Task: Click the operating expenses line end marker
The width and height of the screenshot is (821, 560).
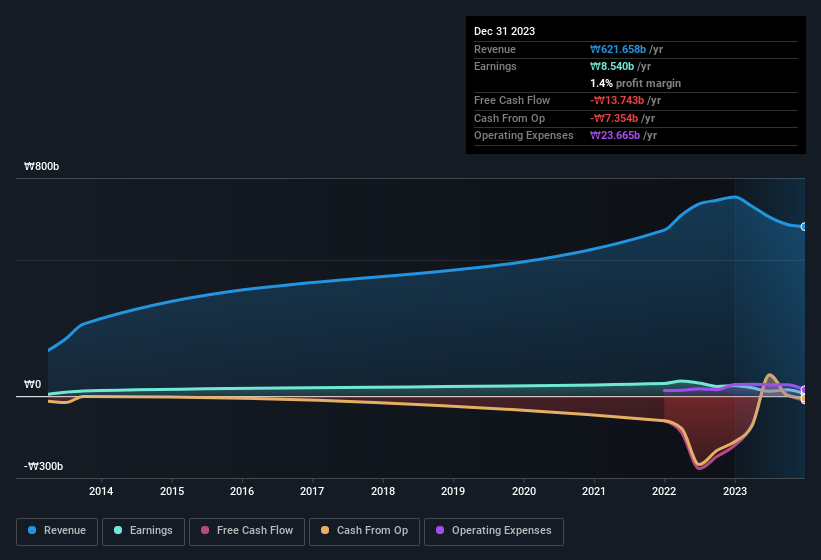Action: 803,389
